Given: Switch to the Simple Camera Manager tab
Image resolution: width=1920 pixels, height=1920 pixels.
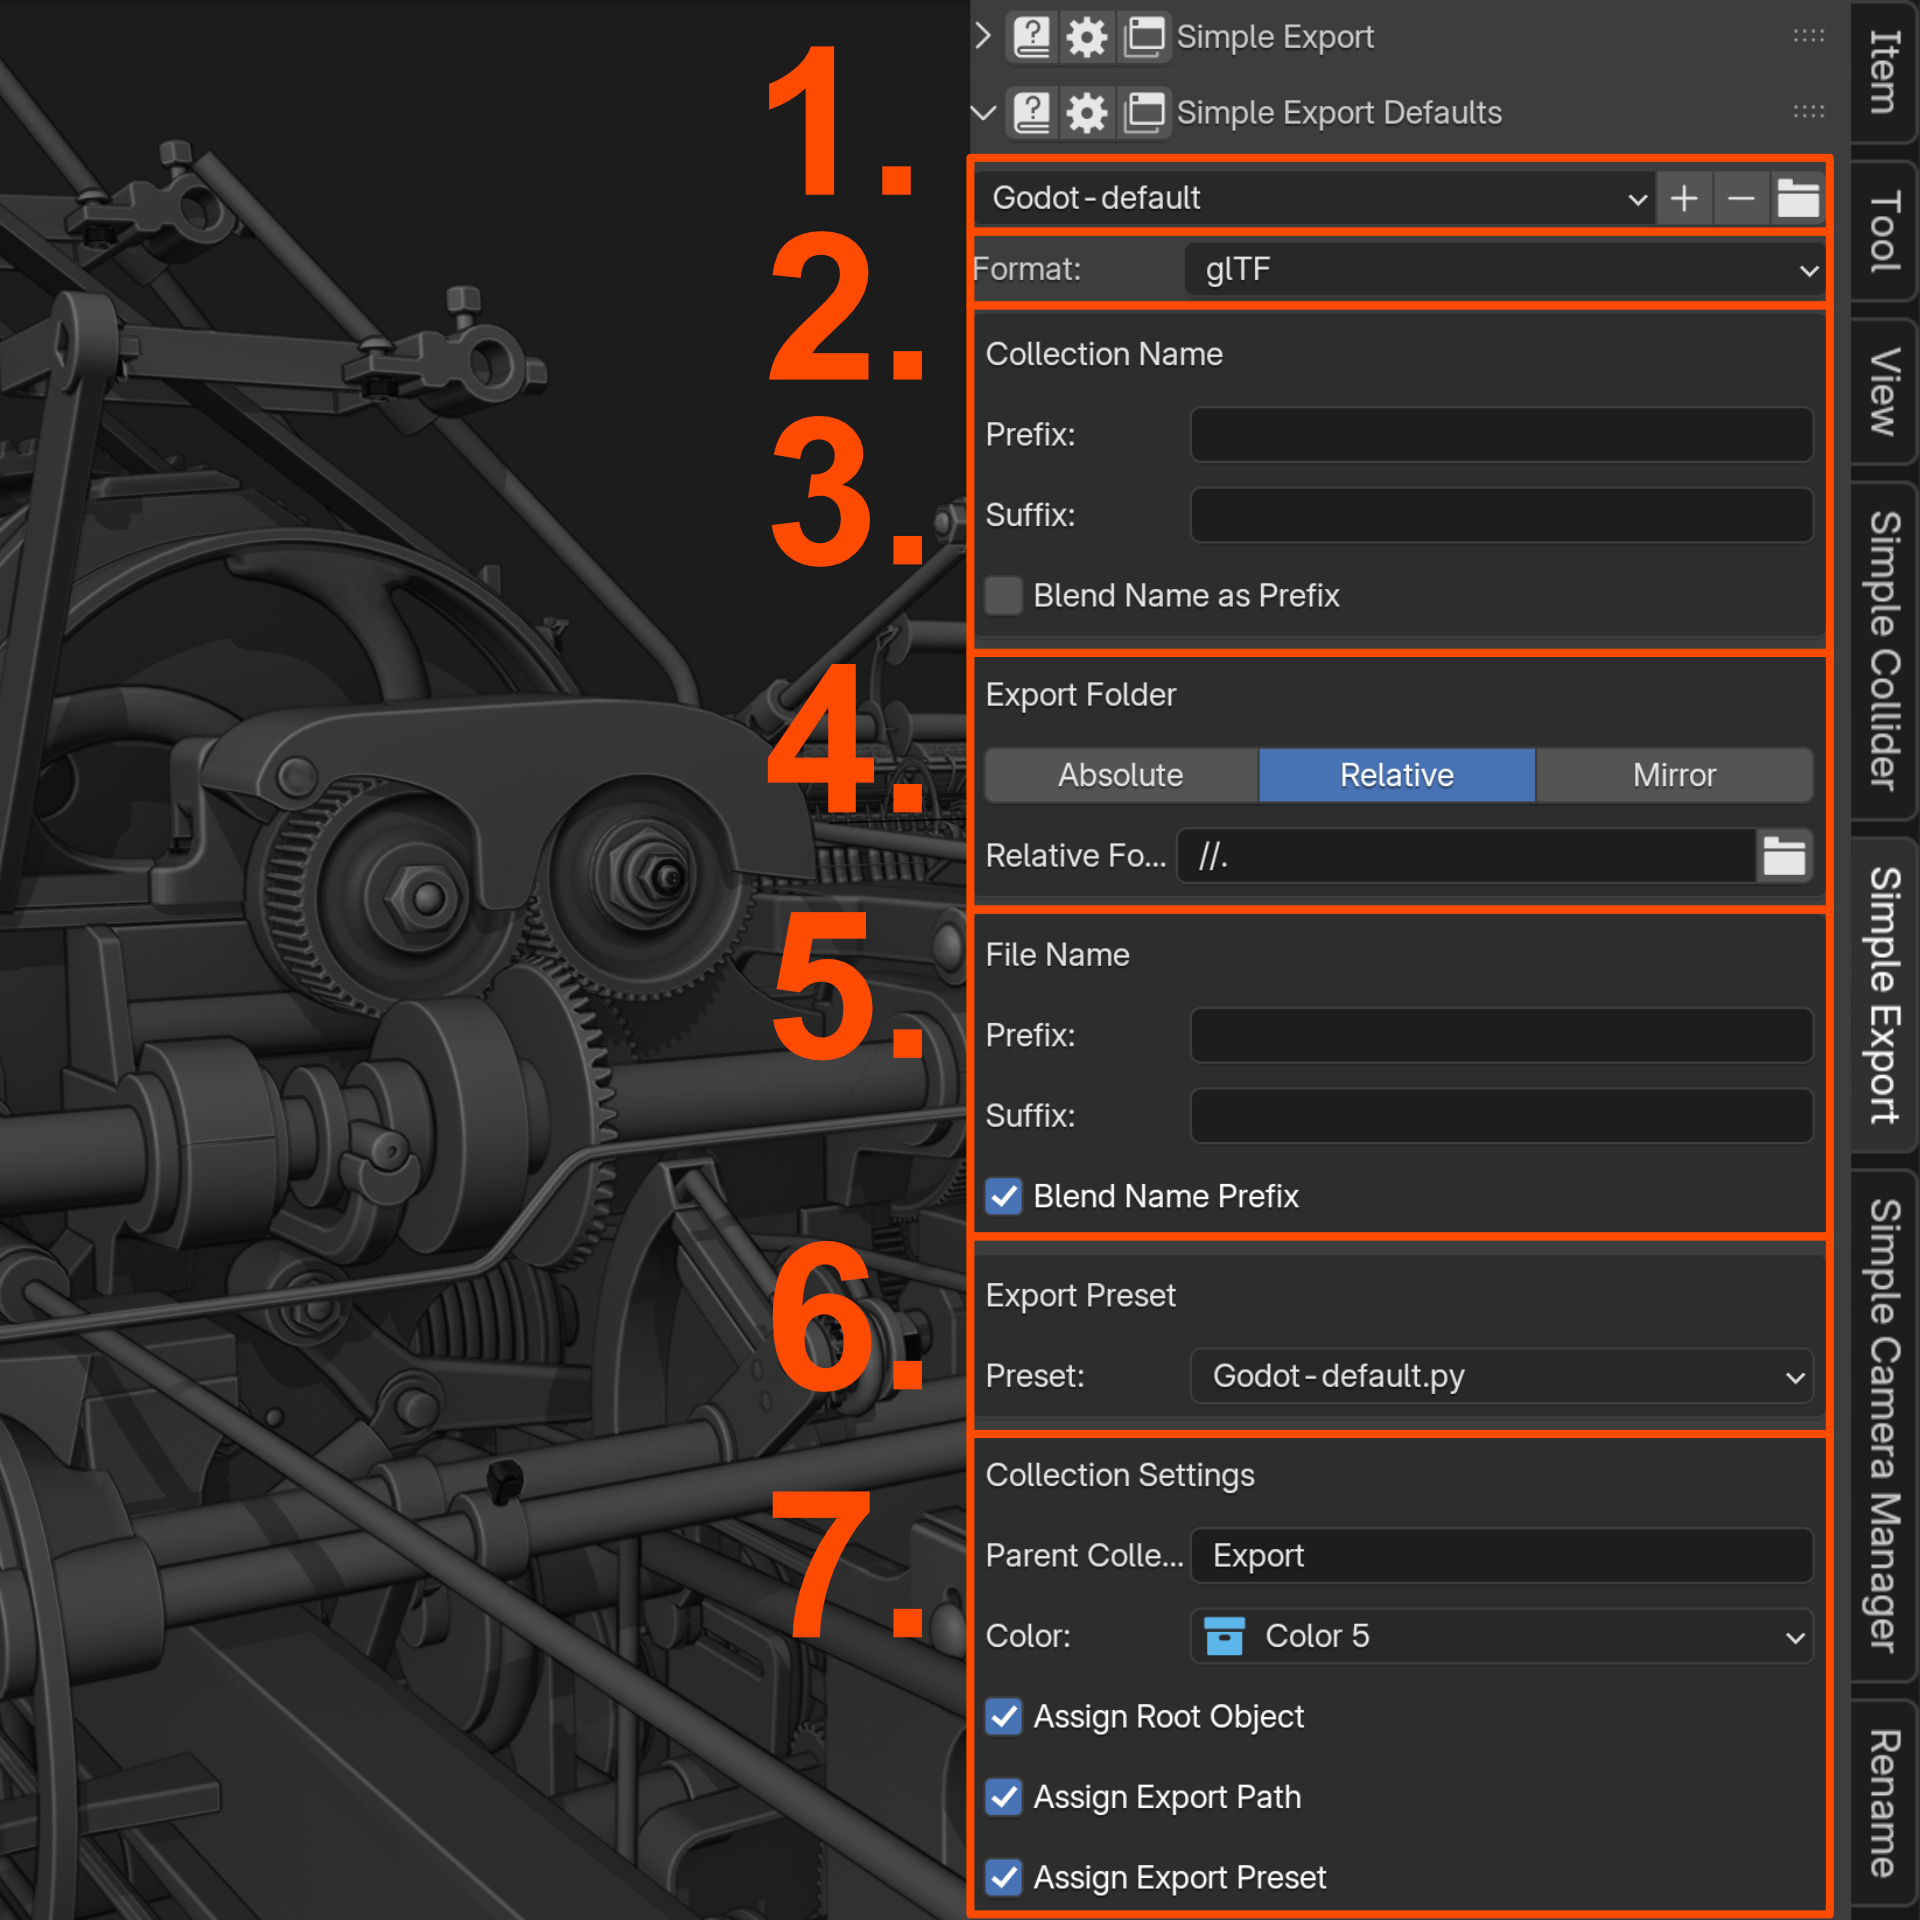Looking at the screenshot, I should click(1884, 1425).
